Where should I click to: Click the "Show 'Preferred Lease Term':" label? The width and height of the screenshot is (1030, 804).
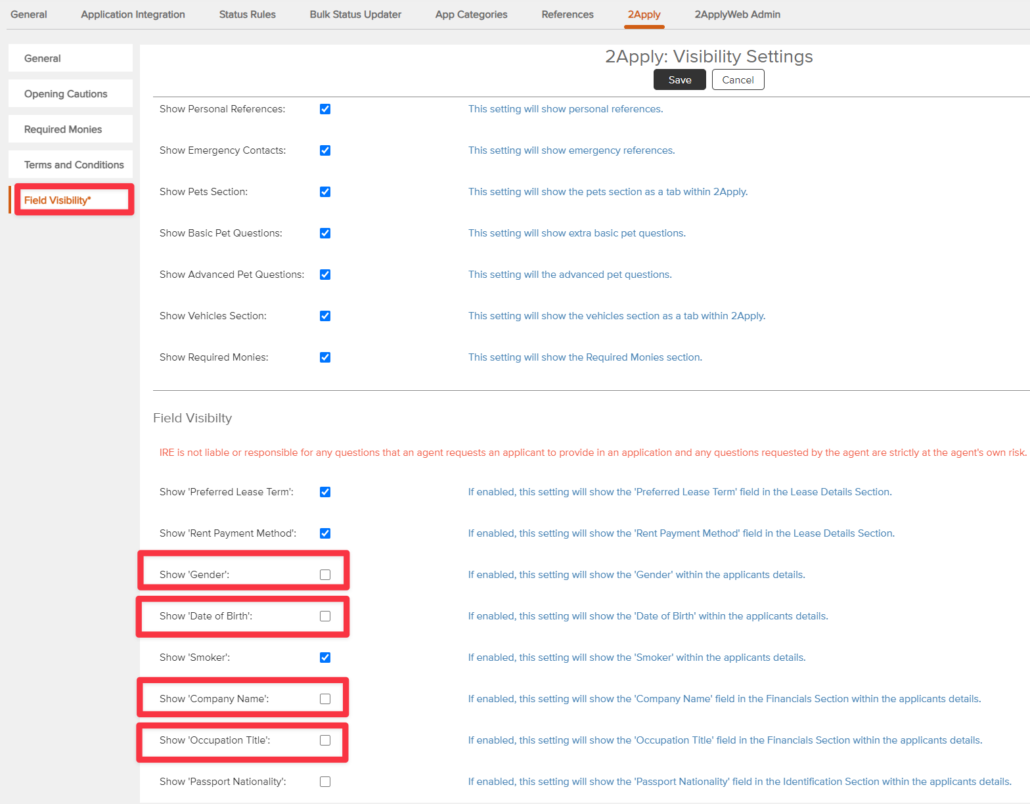227,492
